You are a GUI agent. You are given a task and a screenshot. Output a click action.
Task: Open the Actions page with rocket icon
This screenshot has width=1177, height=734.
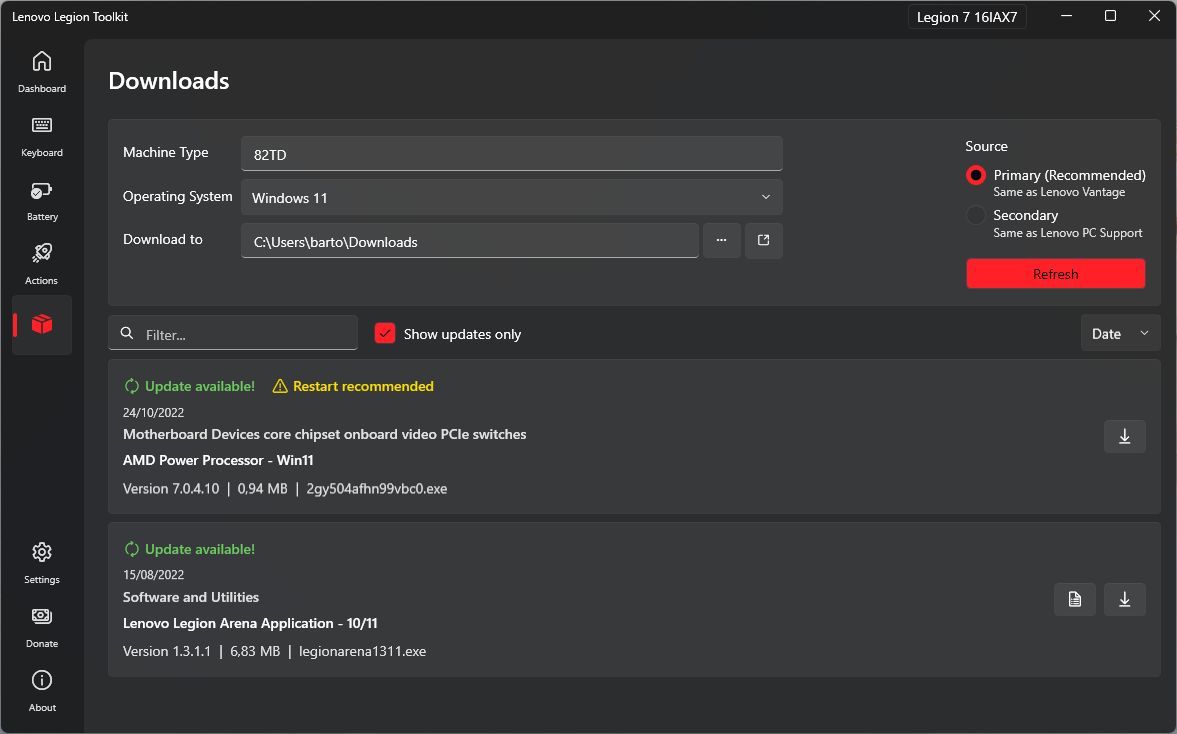pos(42,263)
